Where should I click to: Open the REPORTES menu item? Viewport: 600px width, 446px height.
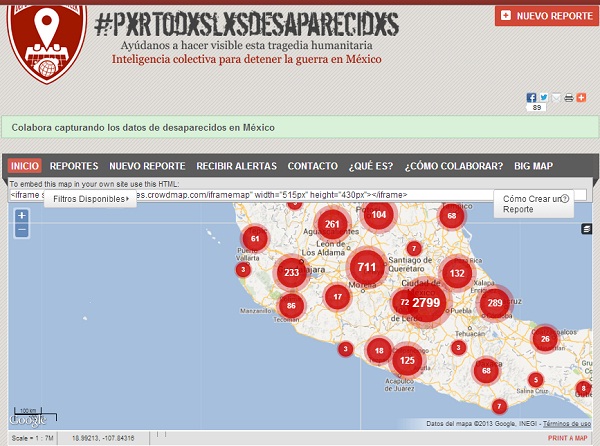(x=74, y=166)
